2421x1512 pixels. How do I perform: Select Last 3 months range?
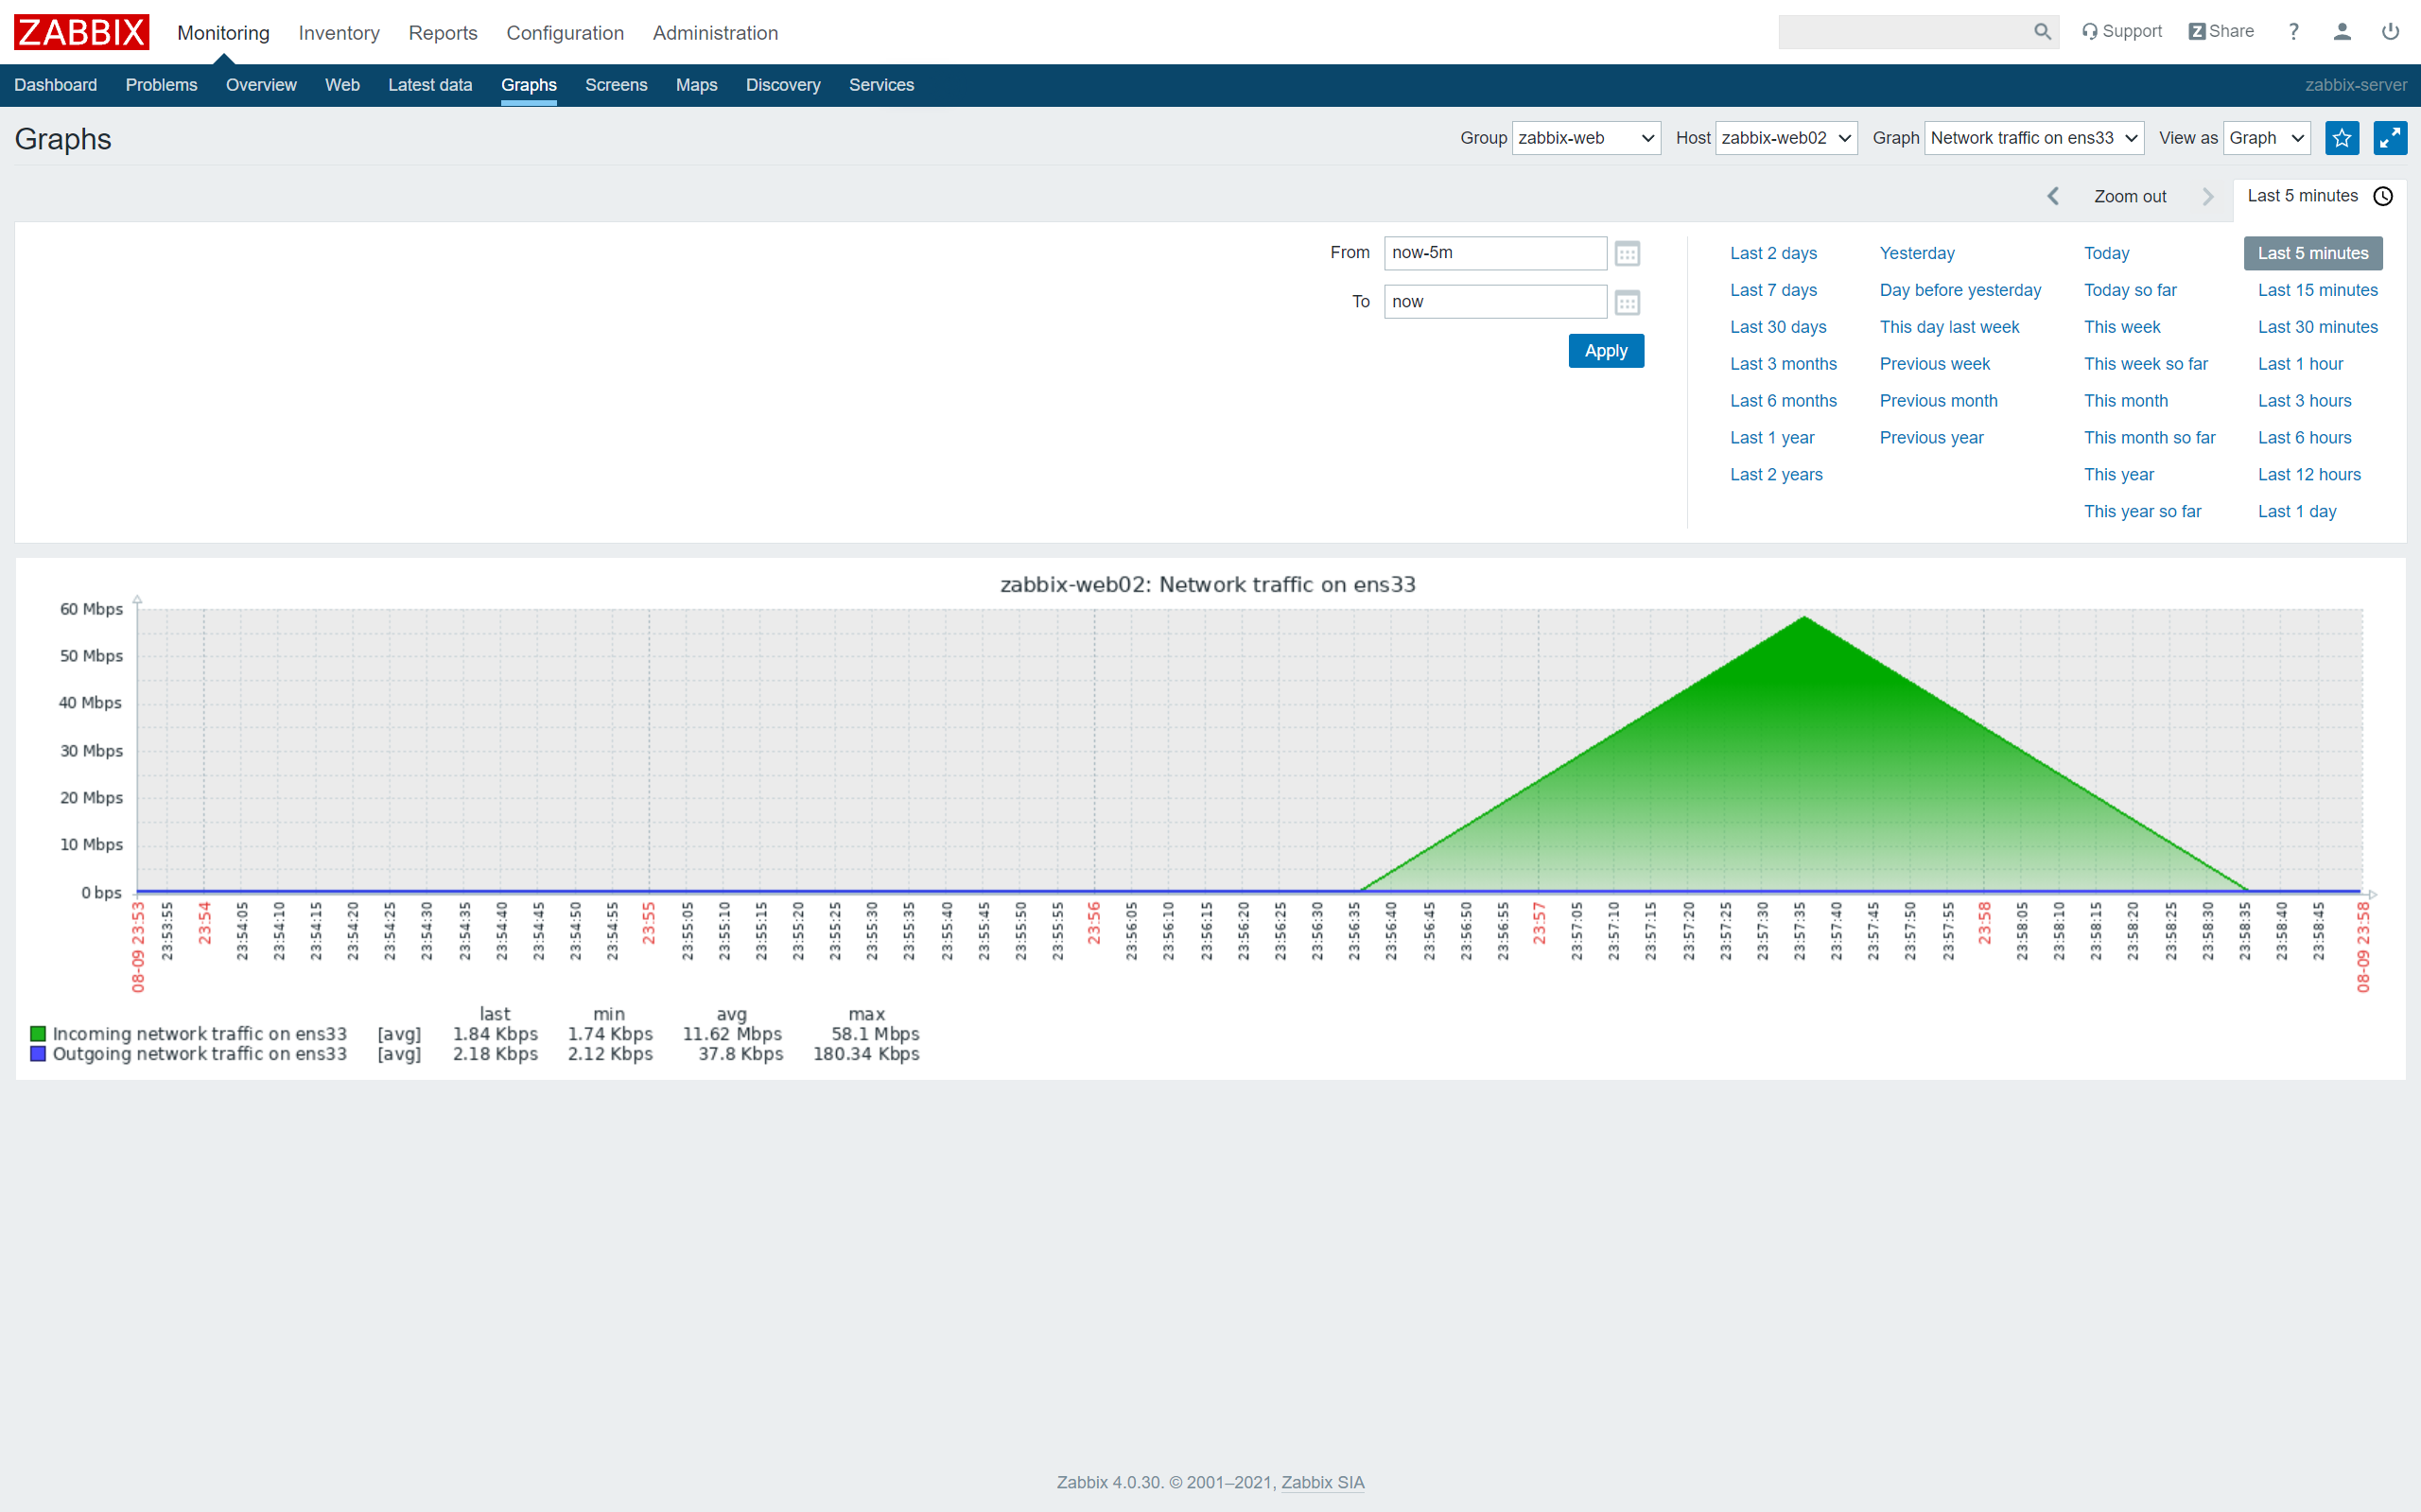coord(1783,364)
